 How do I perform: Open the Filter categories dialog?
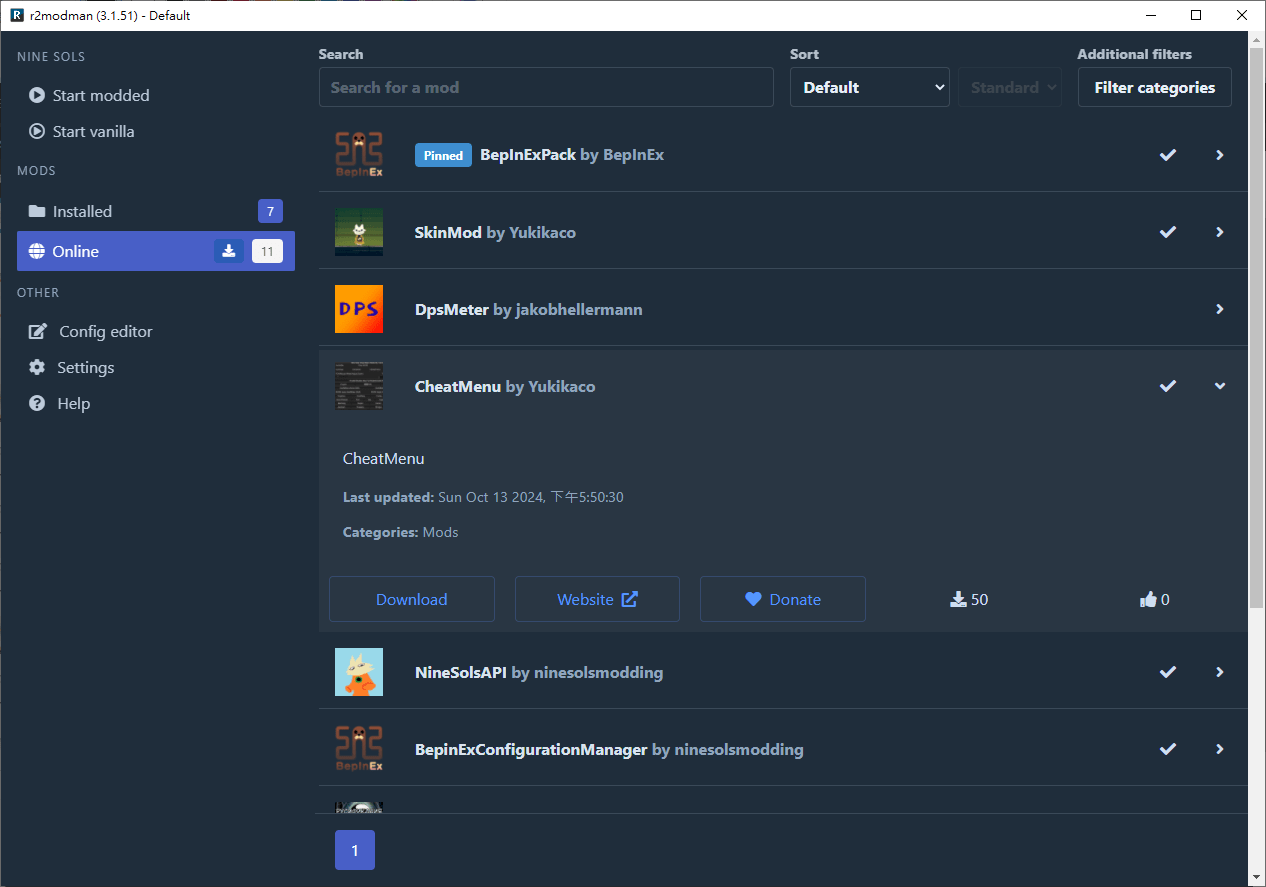click(1154, 88)
